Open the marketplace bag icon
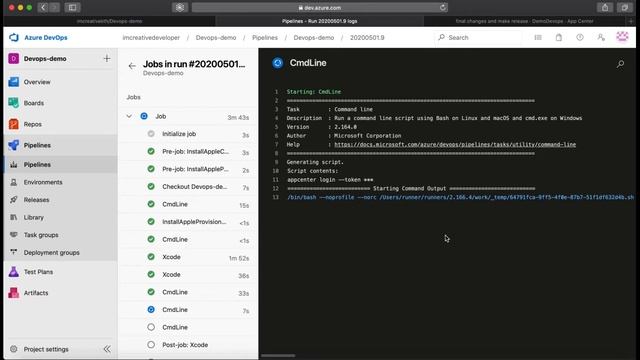640x360 pixels. pyautogui.click(x=559, y=38)
